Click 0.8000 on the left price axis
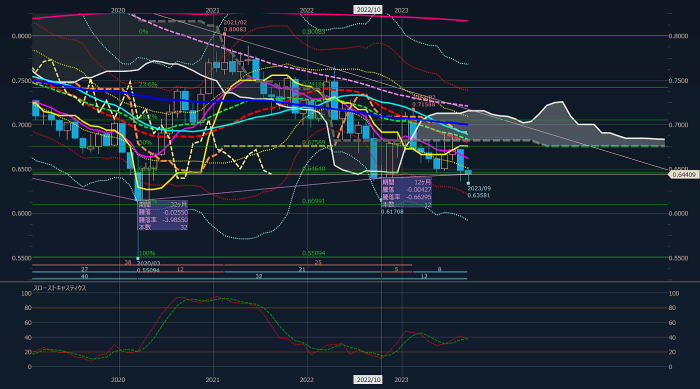The image size is (700, 389). tap(22, 36)
